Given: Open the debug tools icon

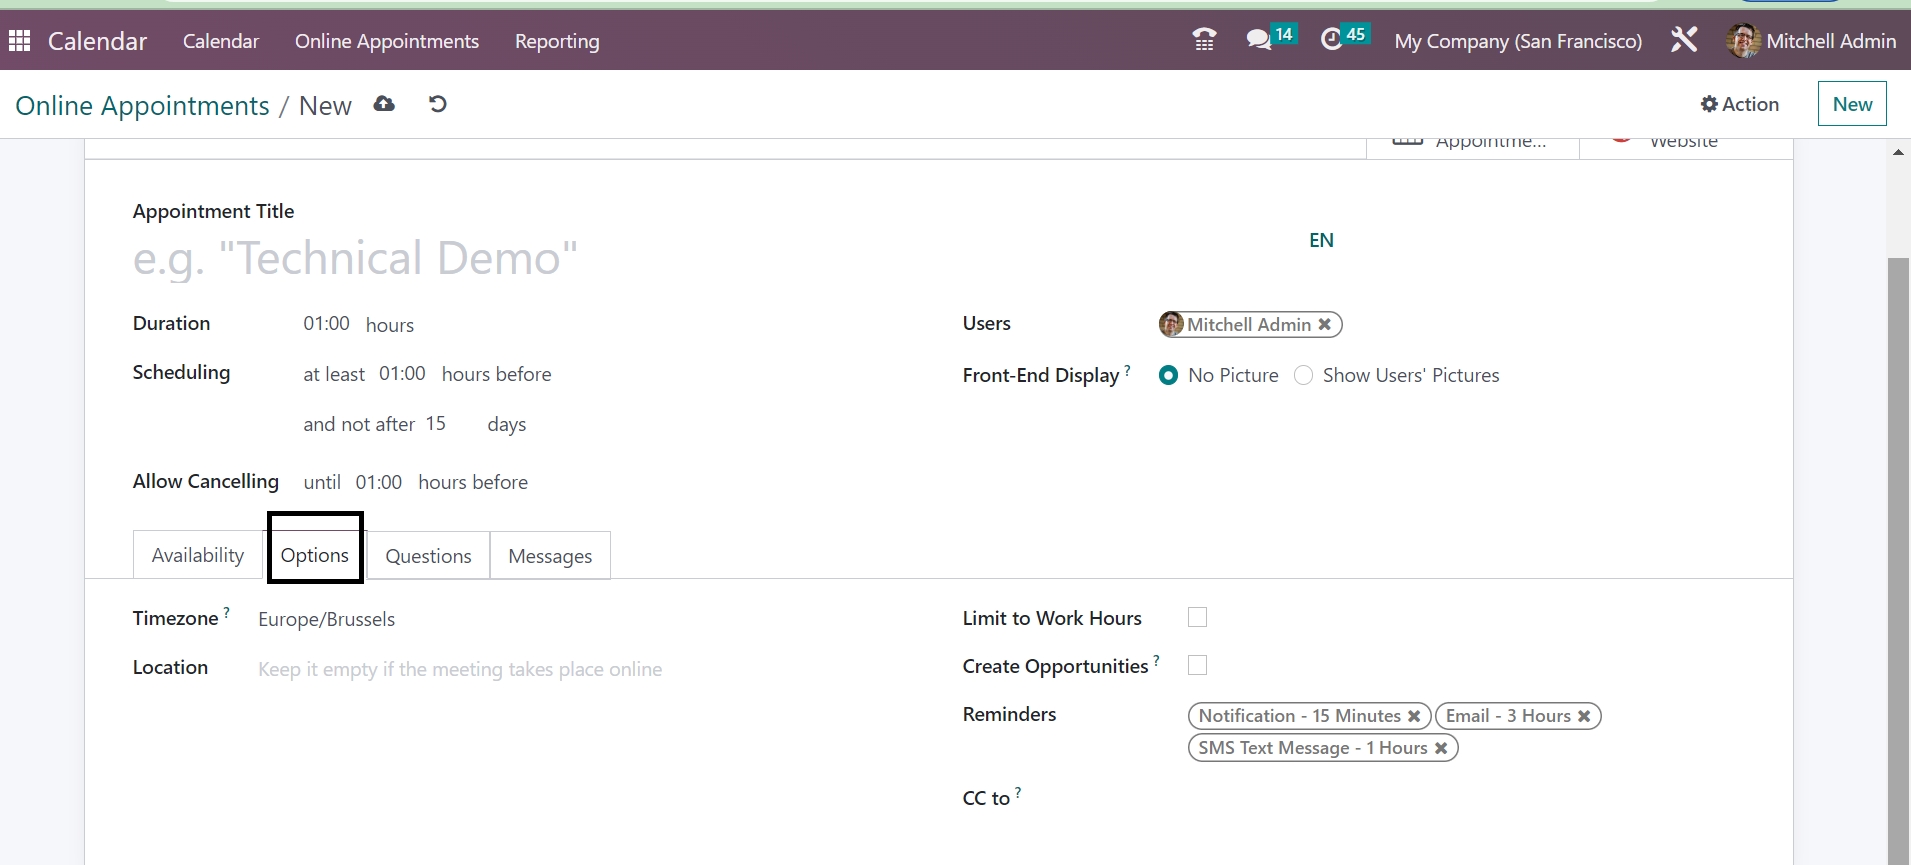Looking at the screenshot, I should tap(1684, 41).
